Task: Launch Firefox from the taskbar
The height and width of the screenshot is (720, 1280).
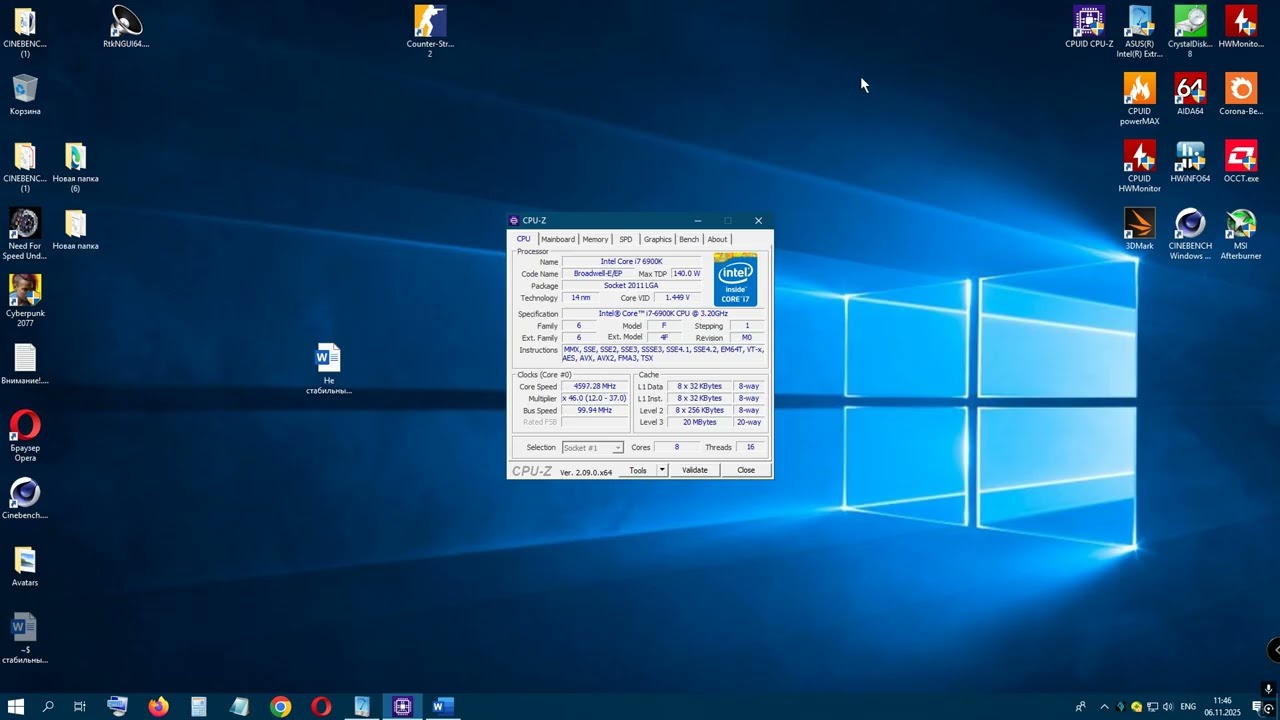Action: click(158, 707)
